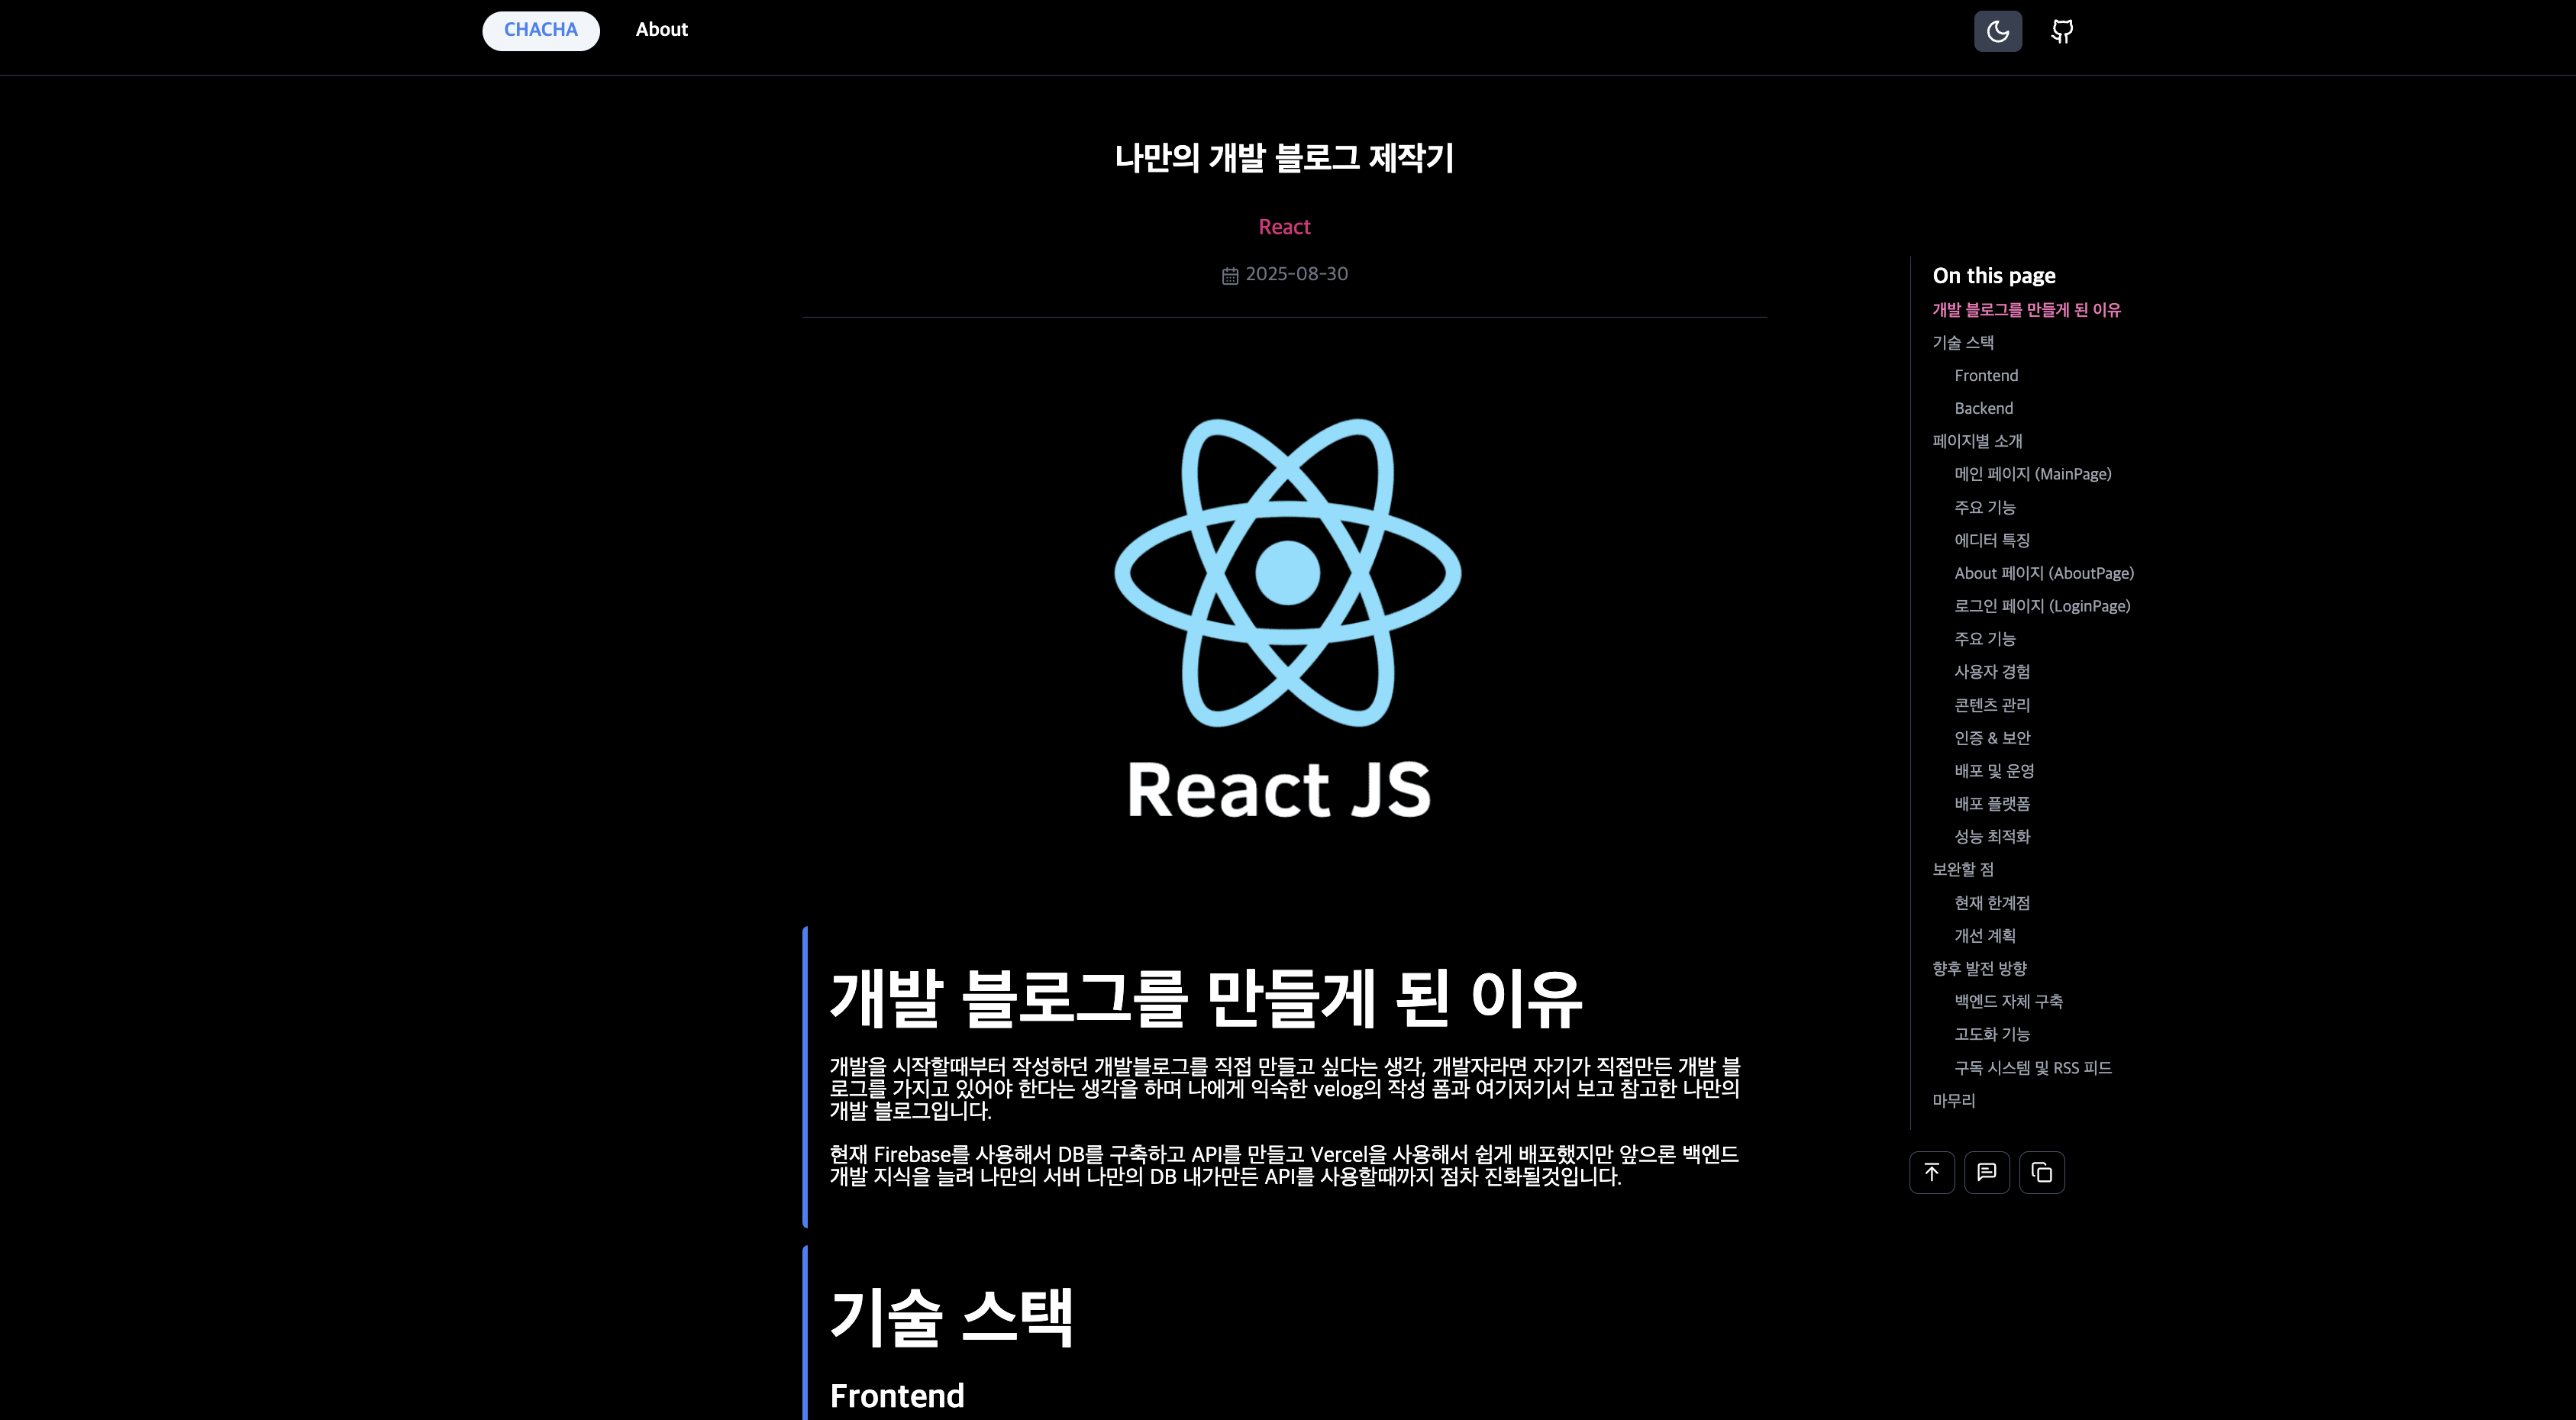Open '고도화 기능' section link
This screenshot has height=1420, width=2576.
pos(1991,1034)
